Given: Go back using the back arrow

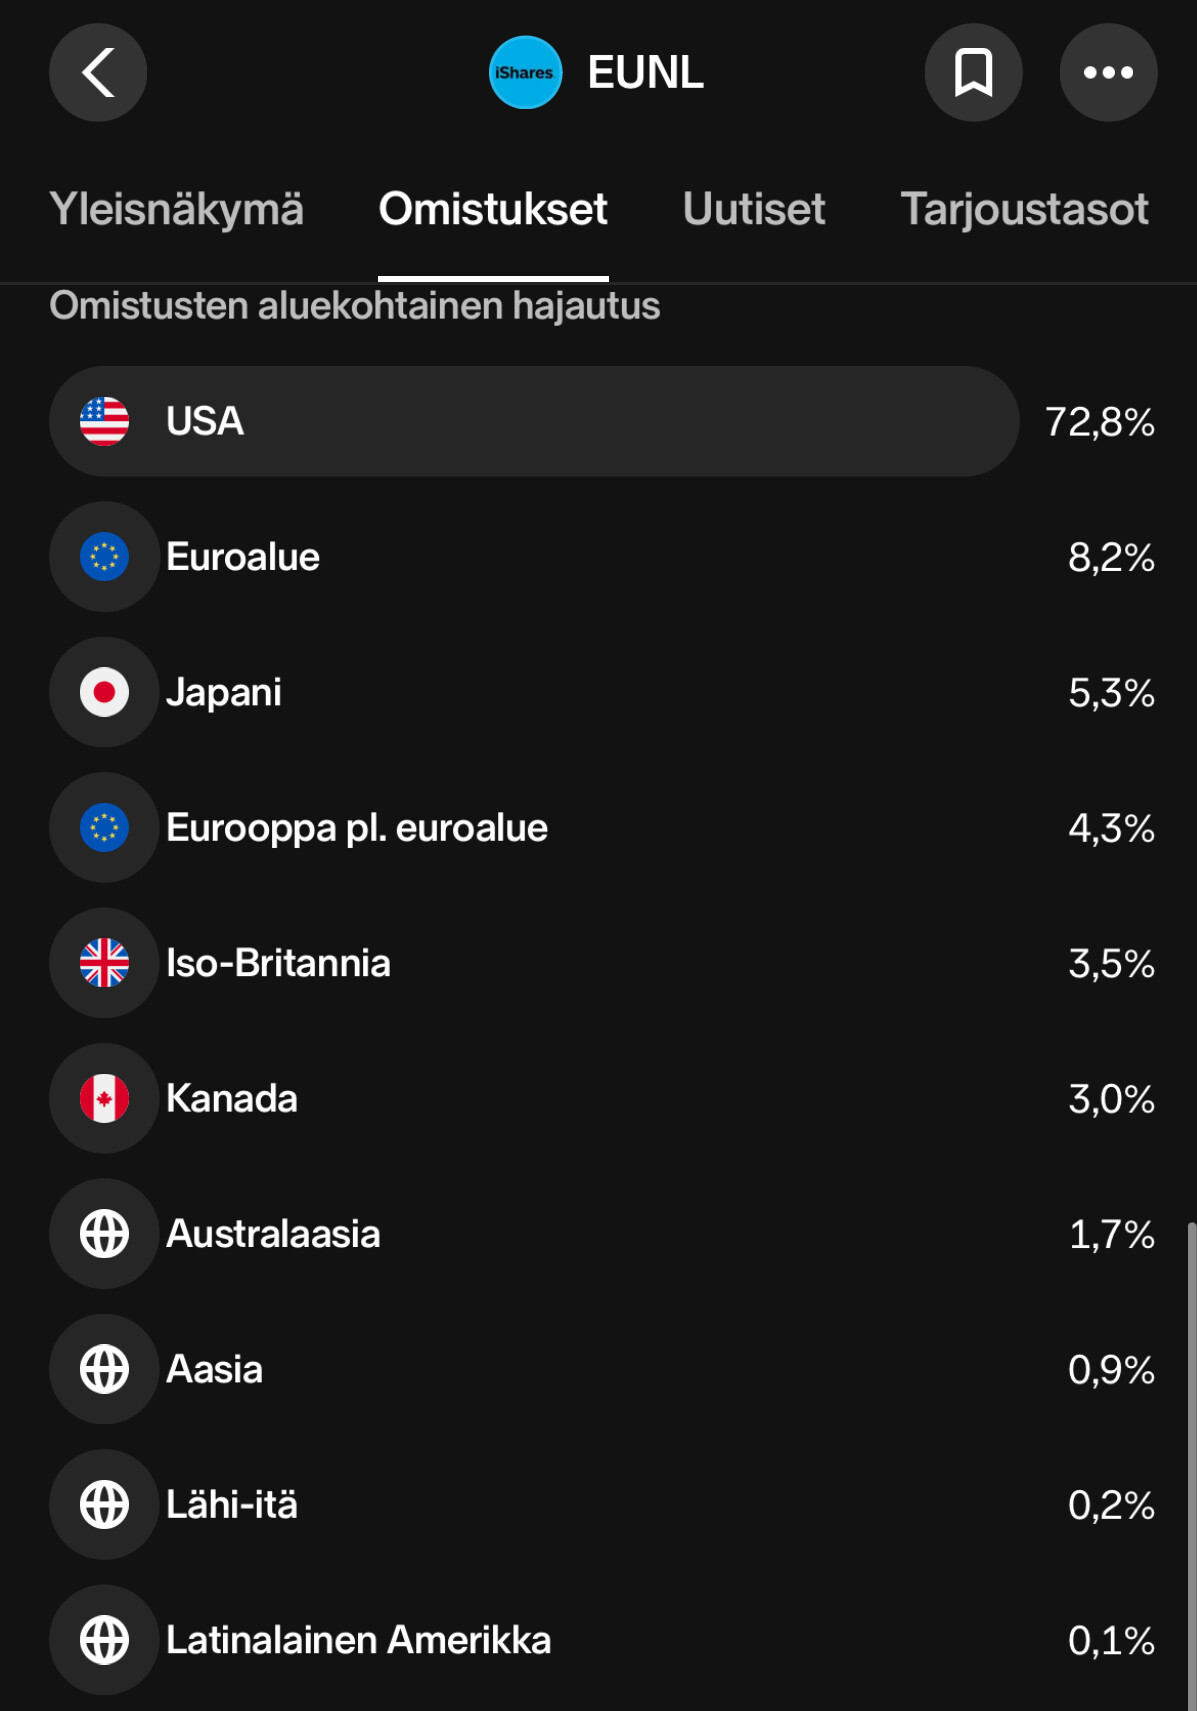Looking at the screenshot, I should 98,73.
